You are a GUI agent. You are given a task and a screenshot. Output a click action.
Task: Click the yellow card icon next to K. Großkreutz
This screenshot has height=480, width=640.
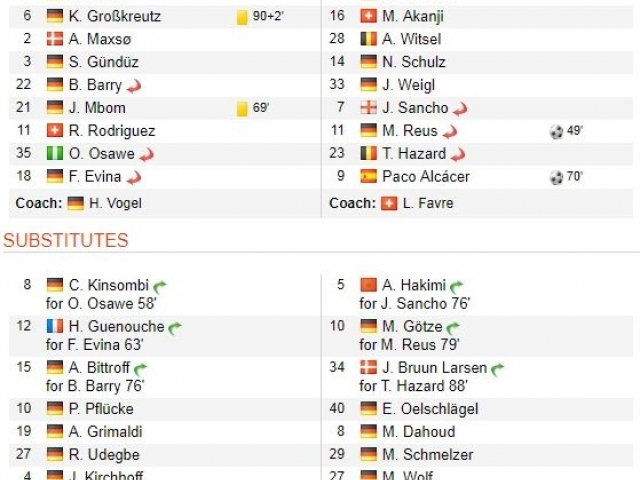(242, 17)
